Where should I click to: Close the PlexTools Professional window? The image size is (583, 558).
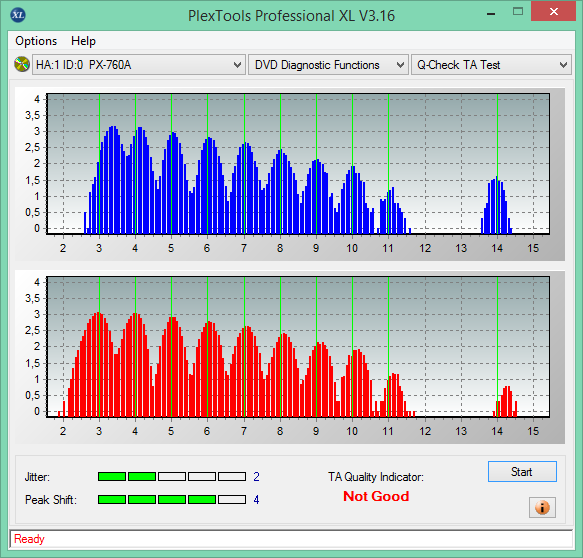[554, 12]
